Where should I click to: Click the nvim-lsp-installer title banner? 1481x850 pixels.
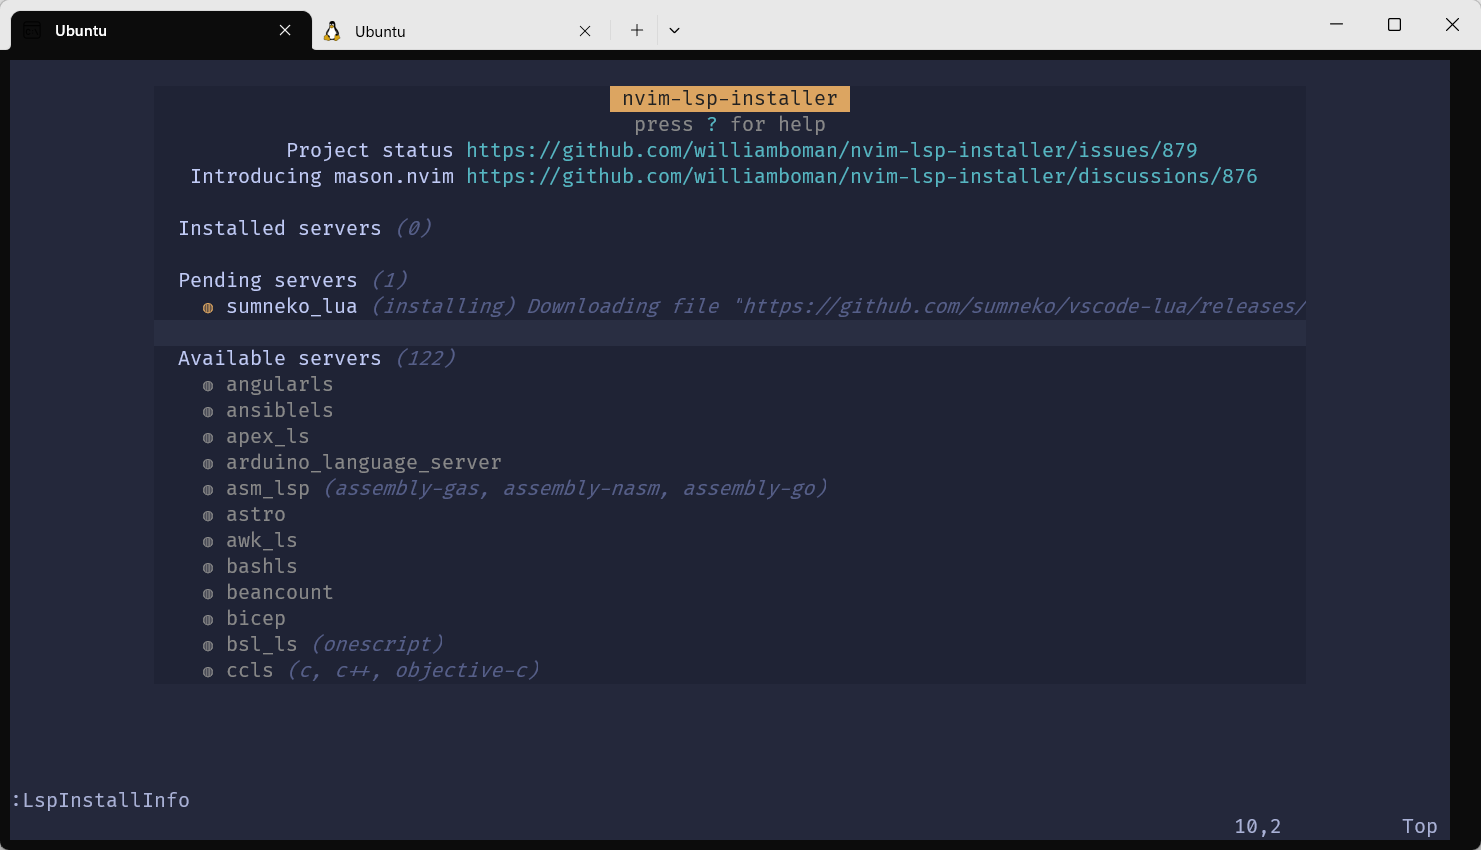[x=729, y=98]
